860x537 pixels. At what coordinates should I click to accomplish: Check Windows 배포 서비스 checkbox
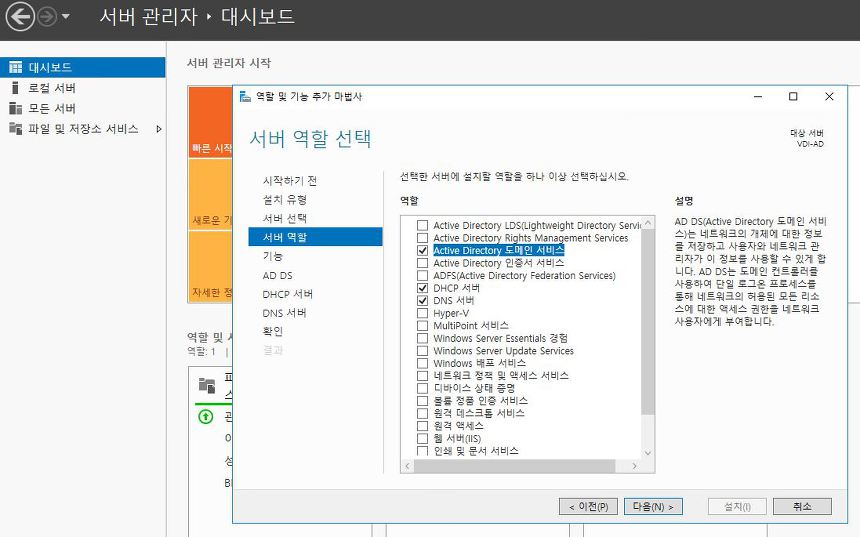click(422, 363)
